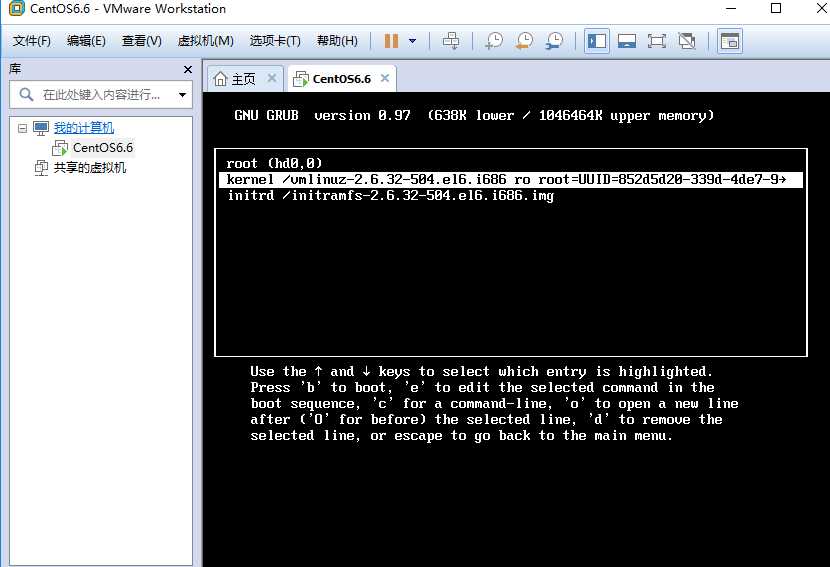The height and width of the screenshot is (567, 830).
Task: Maximize the VMware Workstation window
Action: 776,8
